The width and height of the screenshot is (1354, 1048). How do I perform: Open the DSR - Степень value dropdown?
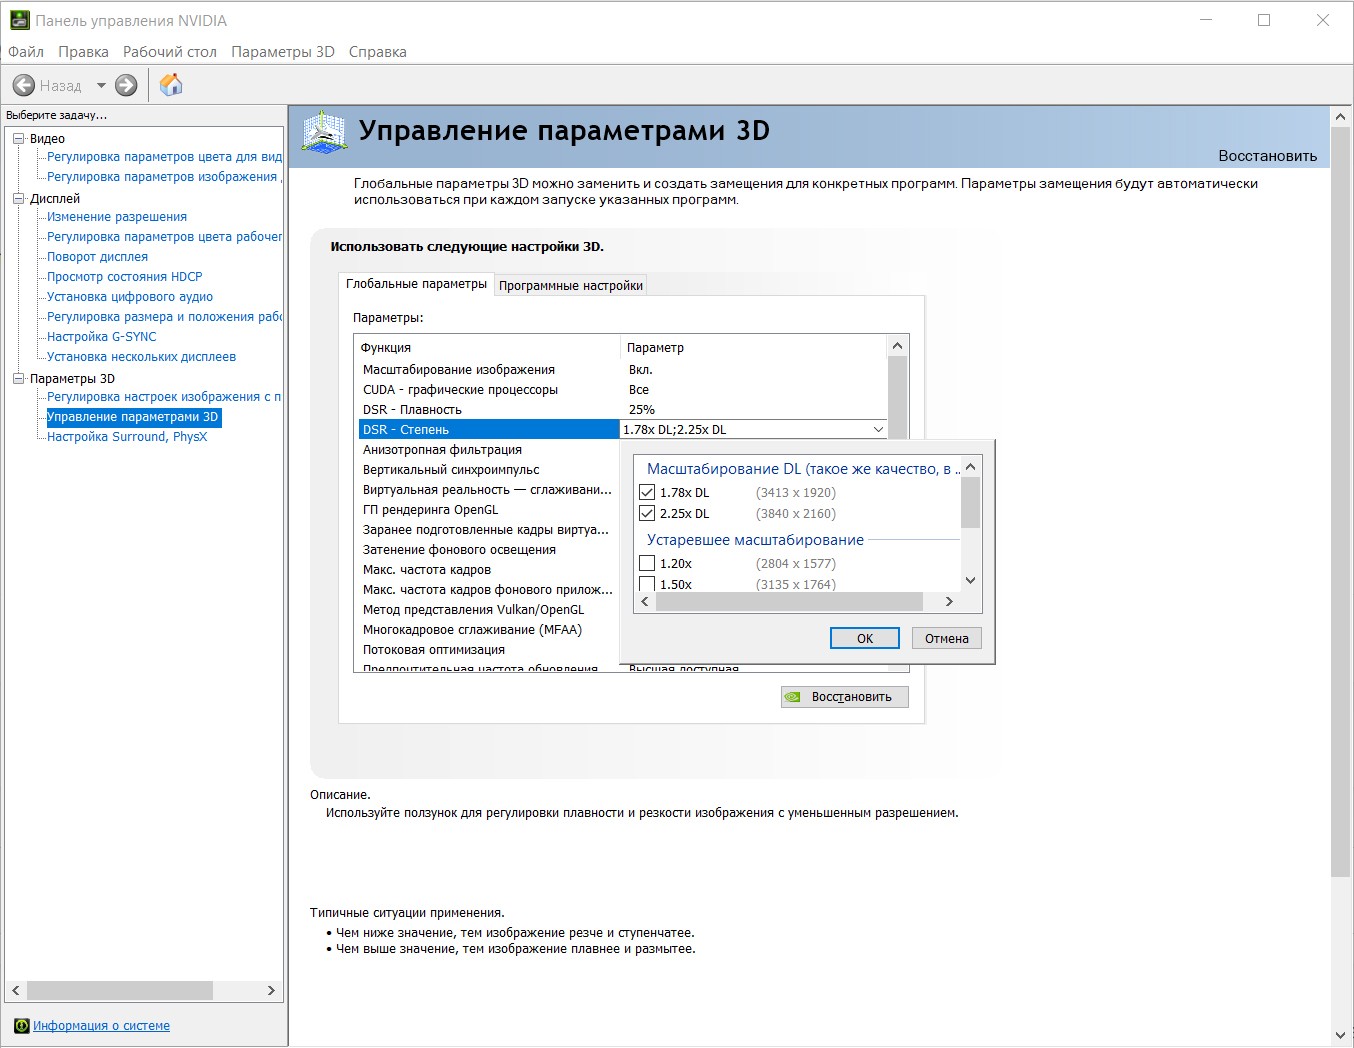click(x=878, y=430)
